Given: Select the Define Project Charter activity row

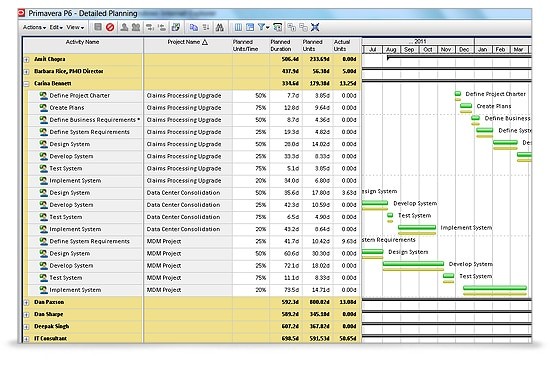Looking at the screenshot, I should click(x=192, y=95).
